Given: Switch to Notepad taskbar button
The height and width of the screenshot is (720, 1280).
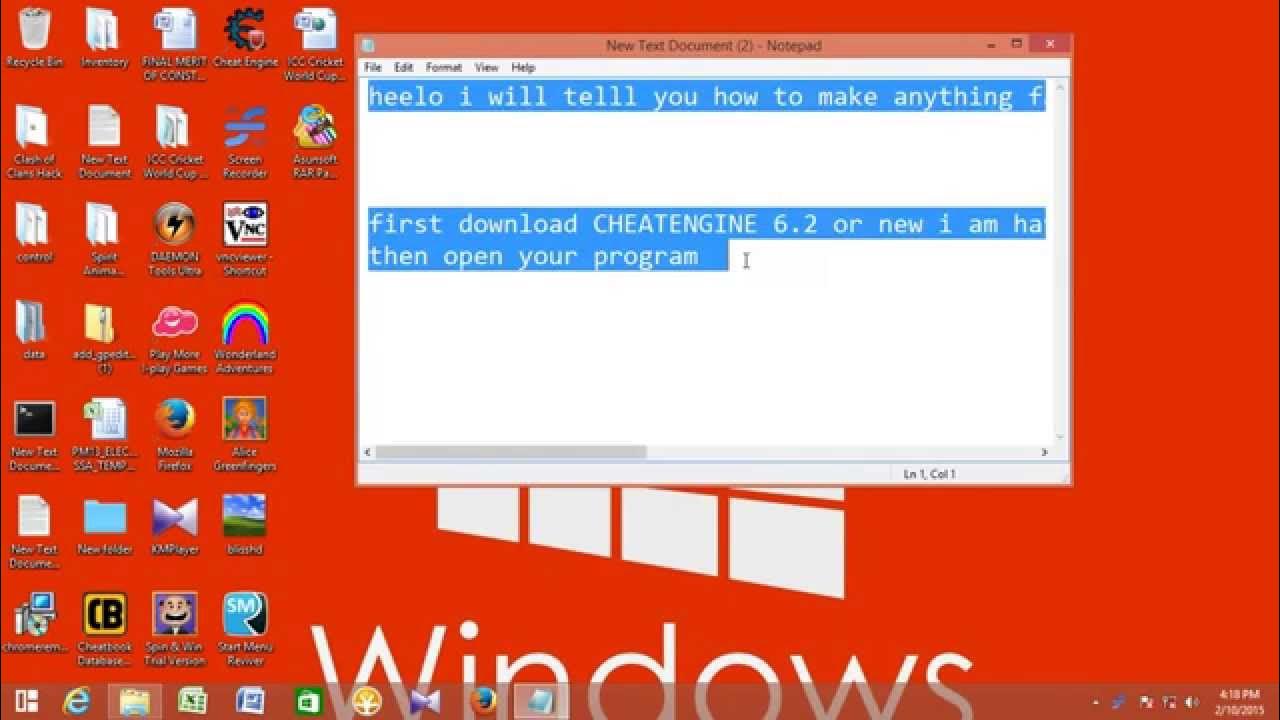Looking at the screenshot, I should click(542, 701).
